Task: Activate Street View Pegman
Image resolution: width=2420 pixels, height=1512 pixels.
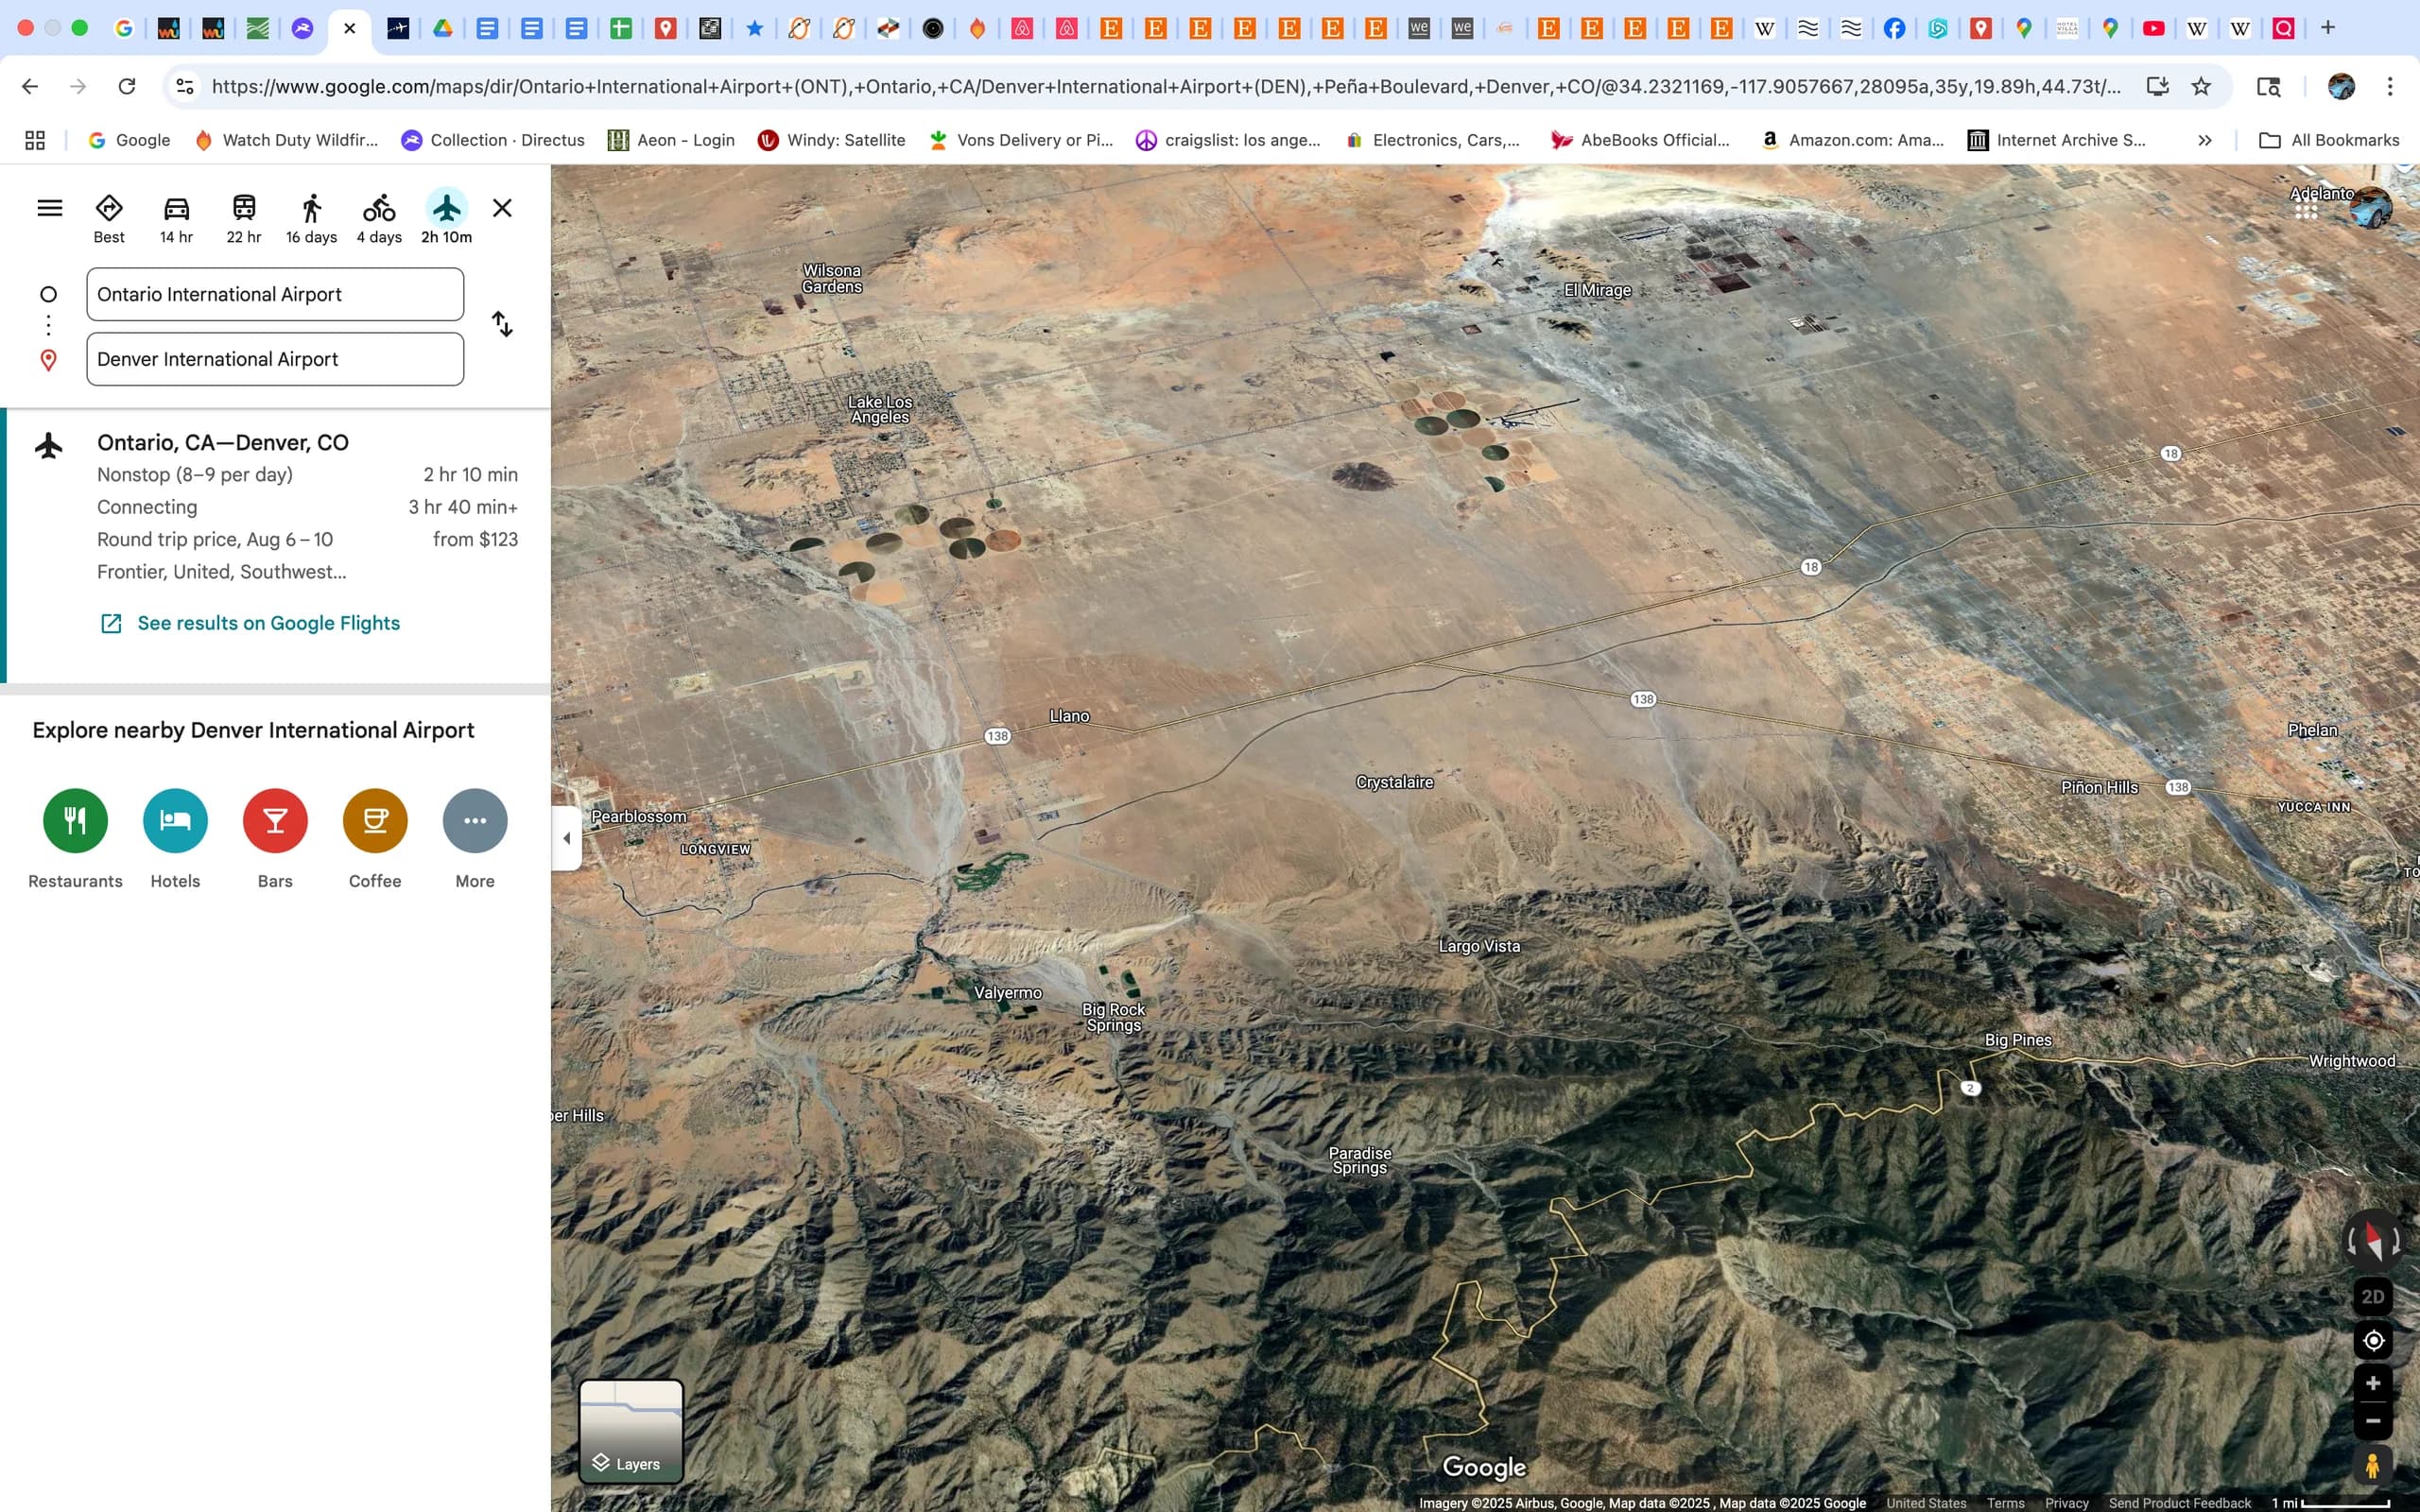Action: pyautogui.click(x=2372, y=1465)
